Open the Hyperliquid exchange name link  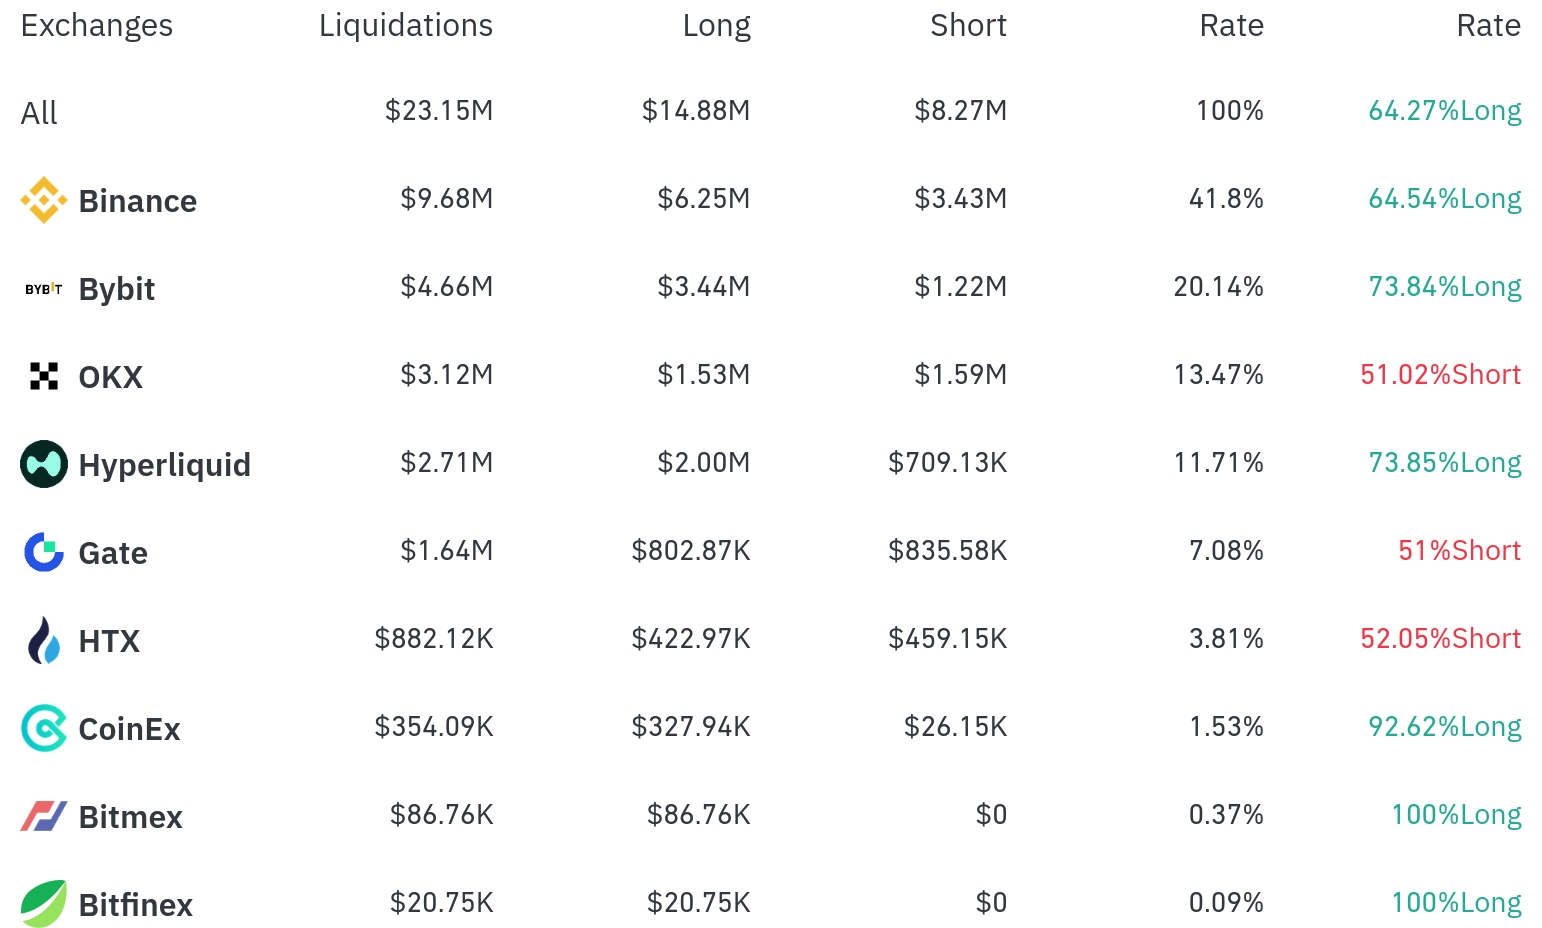click(165, 465)
